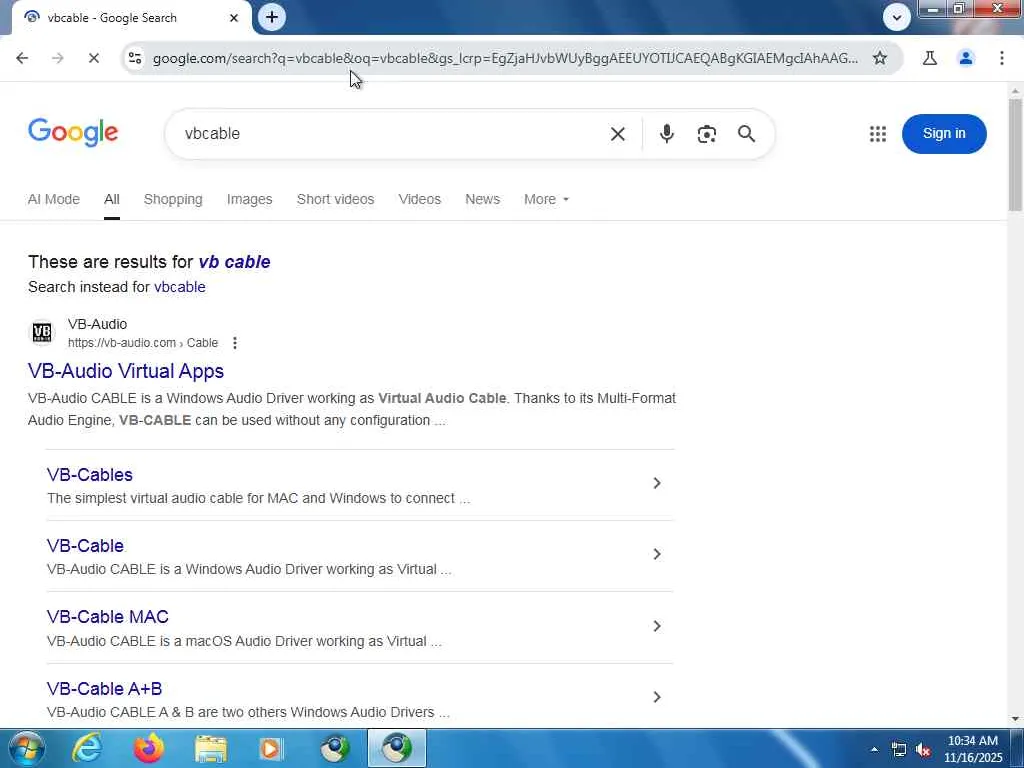
Task: Switch to the Videos tab
Action: click(419, 199)
